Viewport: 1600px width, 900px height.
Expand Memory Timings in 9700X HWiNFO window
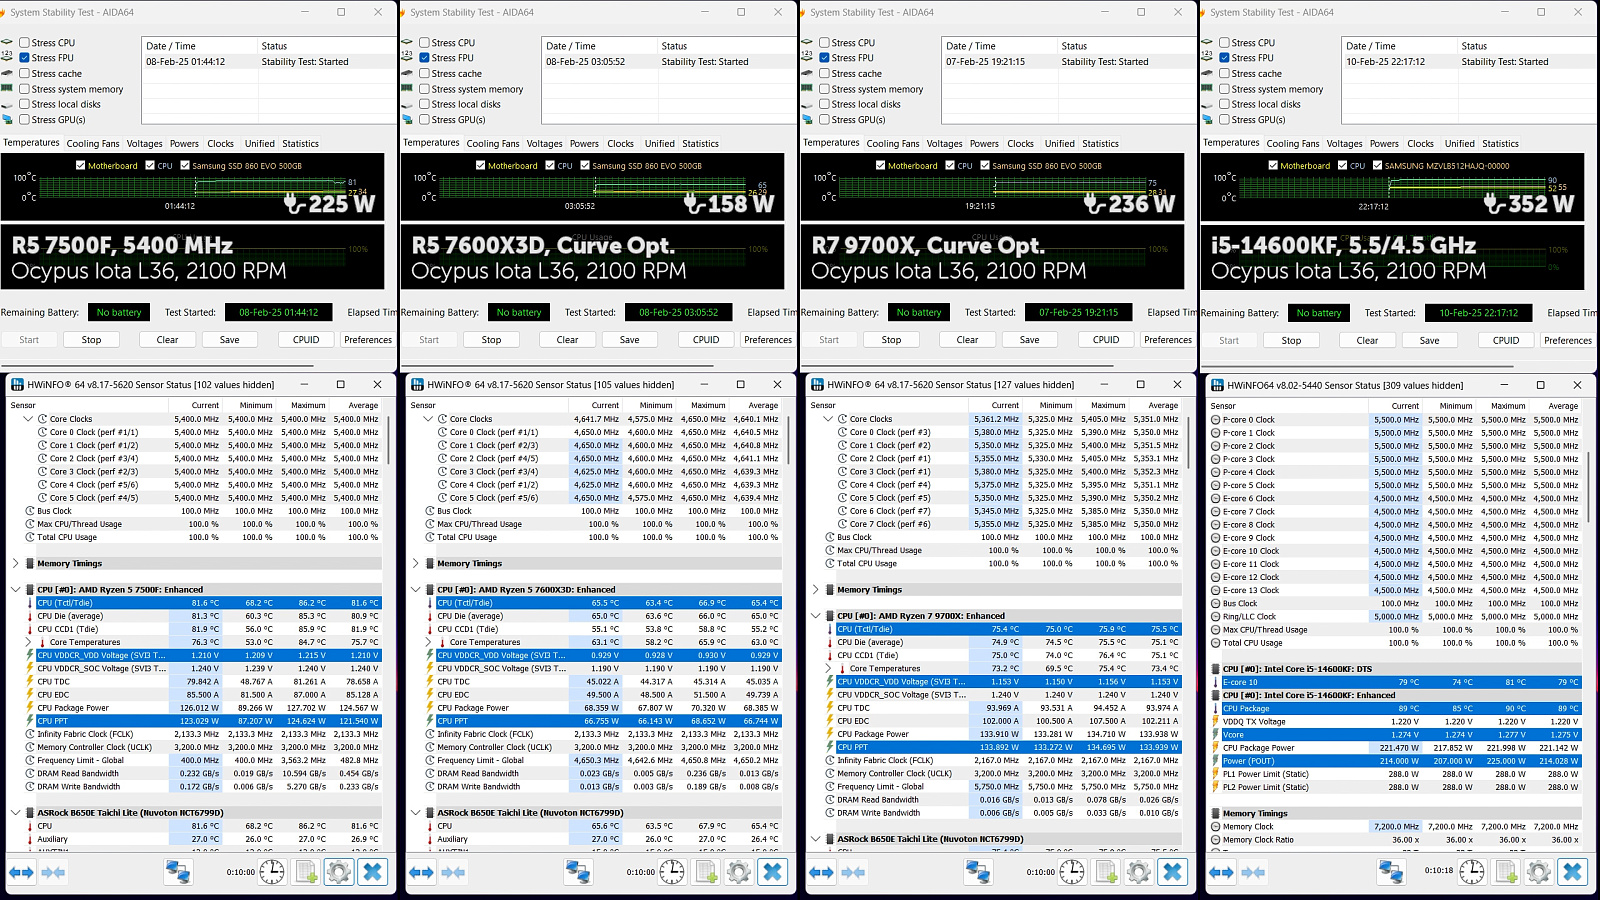[x=816, y=589]
